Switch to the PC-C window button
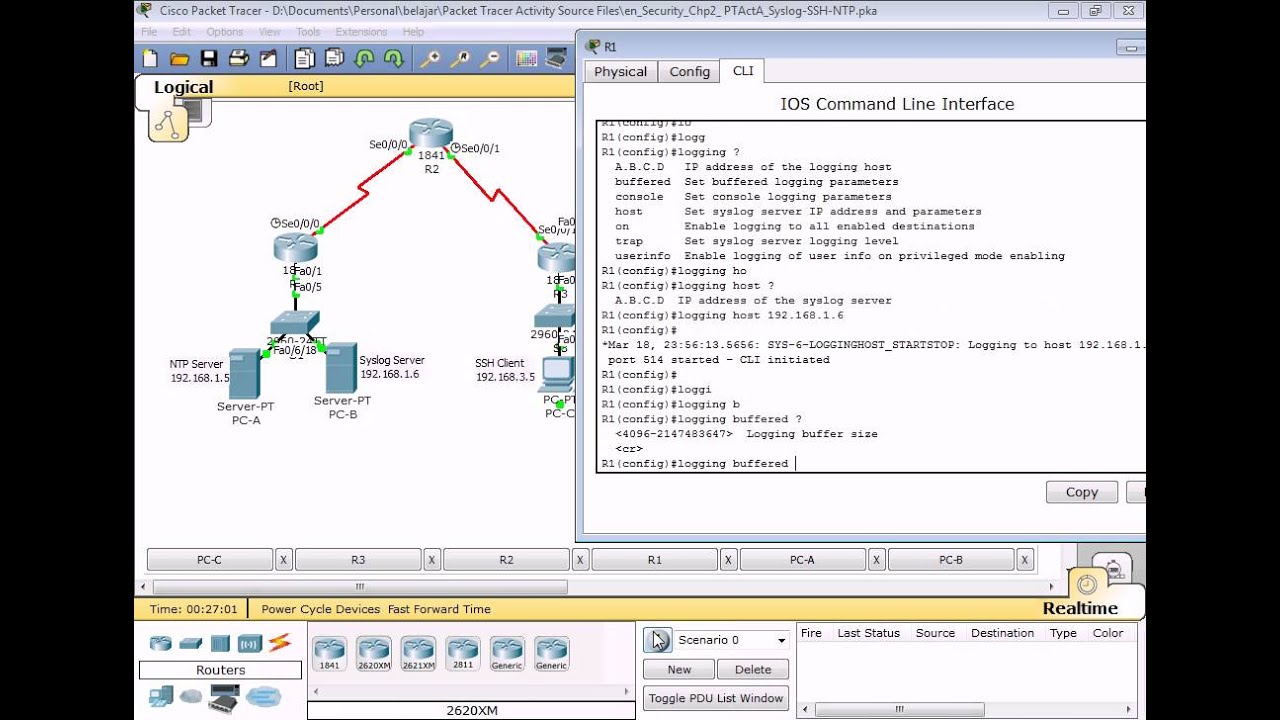This screenshot has width=1280, height=720. pyautogui.click(x=210, y=560)
